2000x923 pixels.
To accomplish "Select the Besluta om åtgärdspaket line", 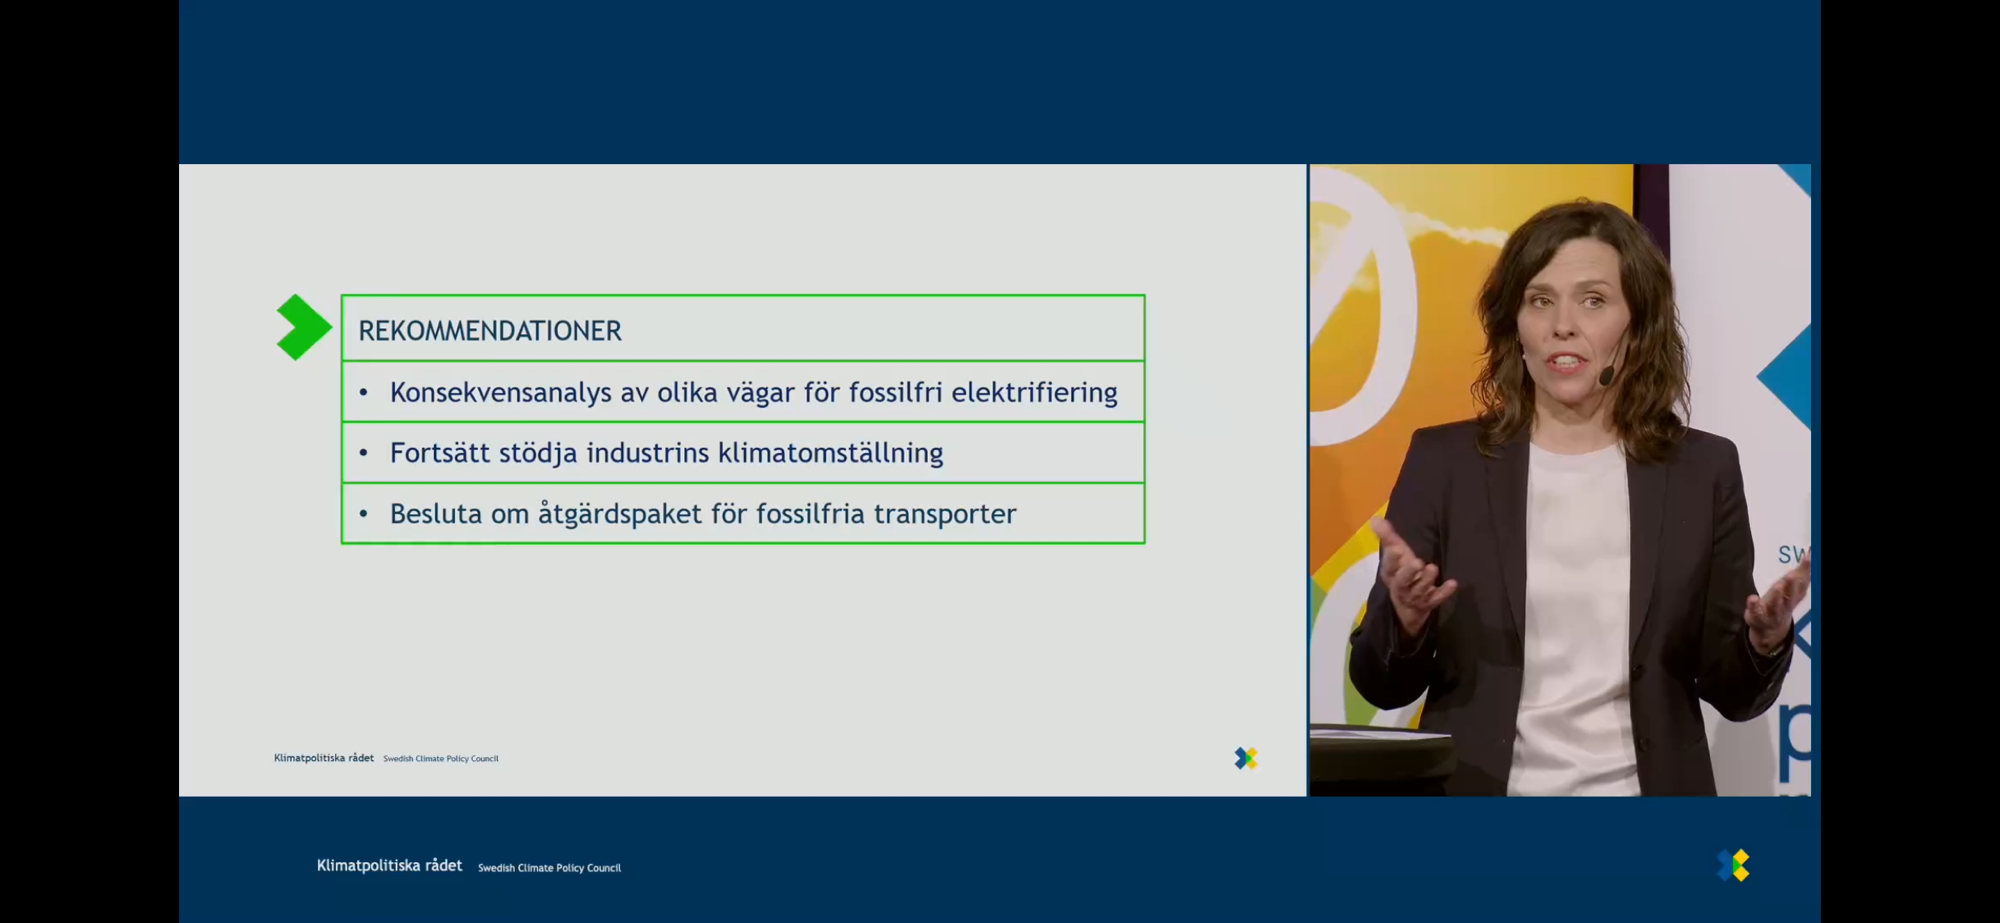I will tap(702, 514).
